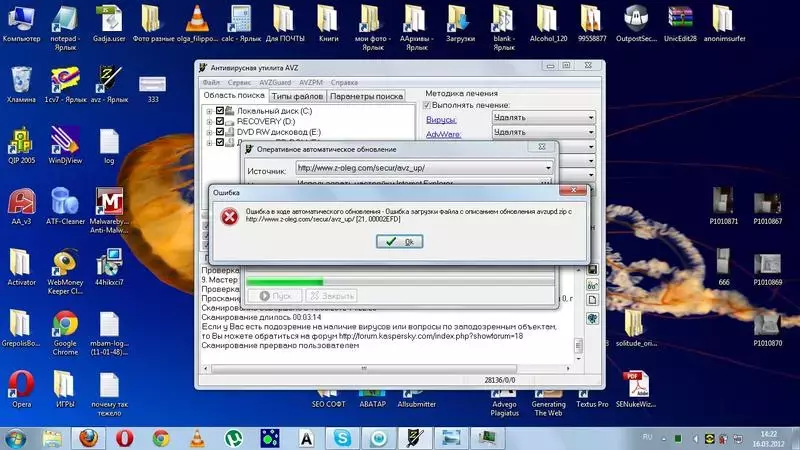Screen dimensions: 800x450
Task: Open Skype from the taskbar
Action: point(342,438)
